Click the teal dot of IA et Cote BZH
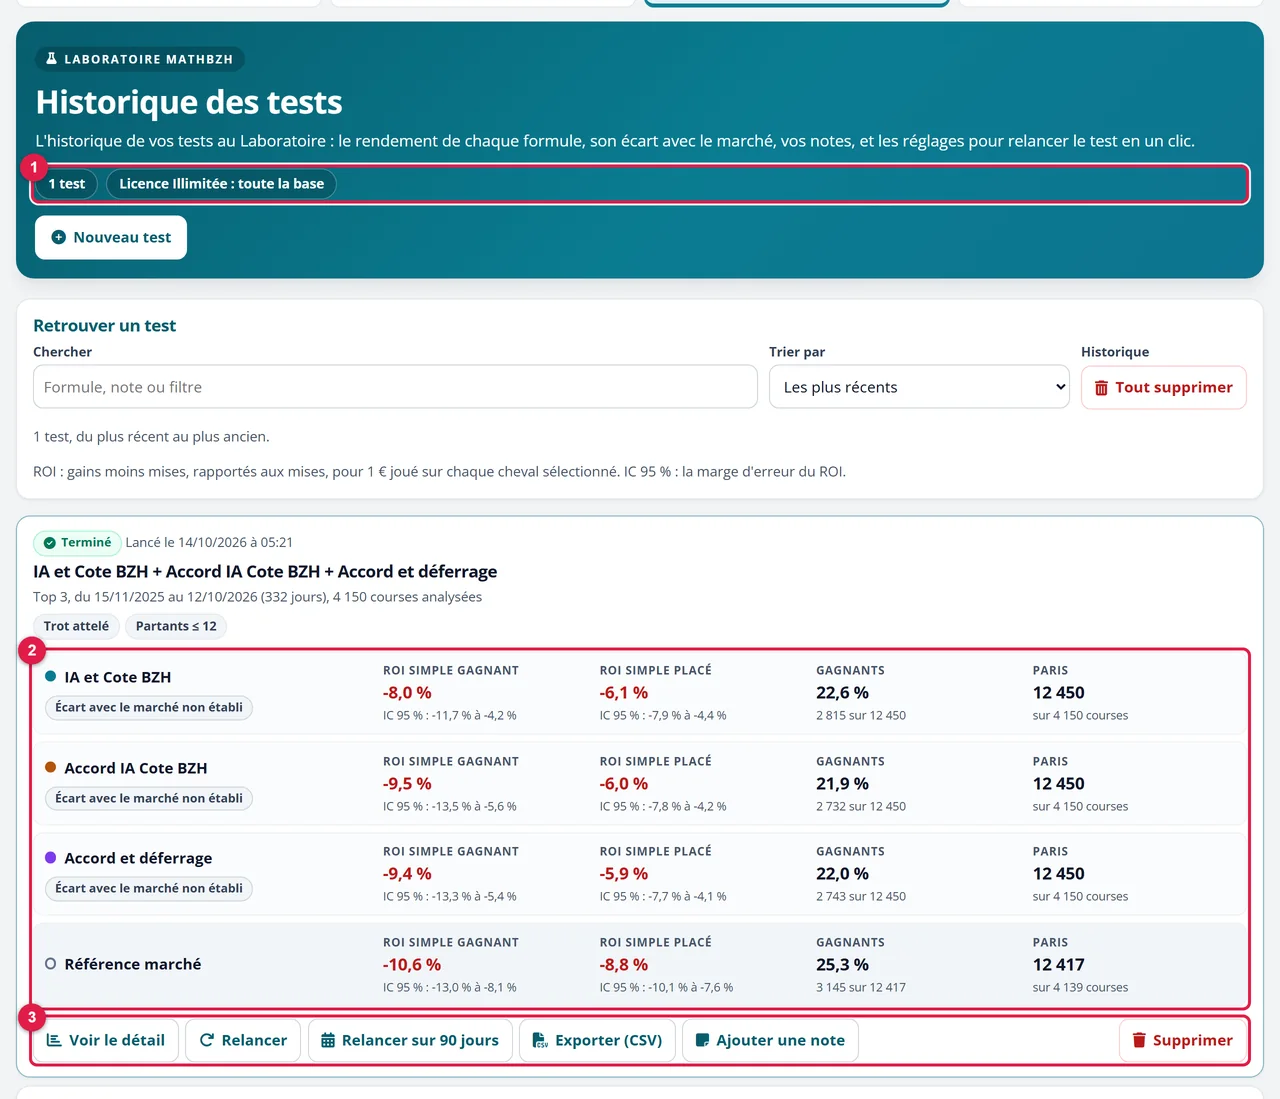Viewport: 1280px width, 1099px height. pyautogui.click(x=51, y=677)
